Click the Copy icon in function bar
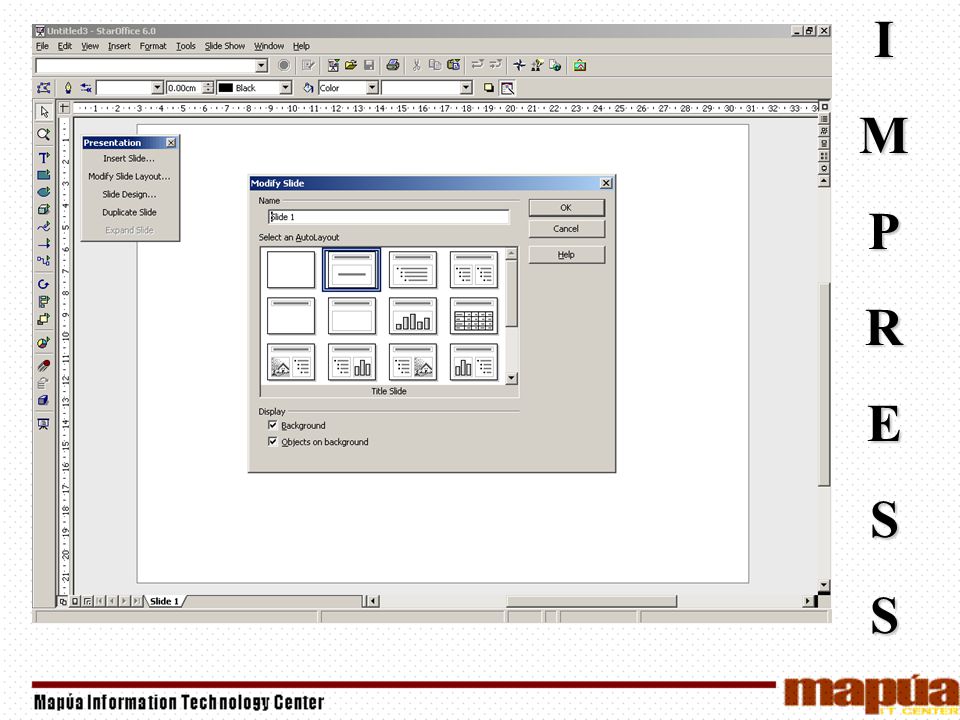Viewport: 960px width, 720px height. 435,65
